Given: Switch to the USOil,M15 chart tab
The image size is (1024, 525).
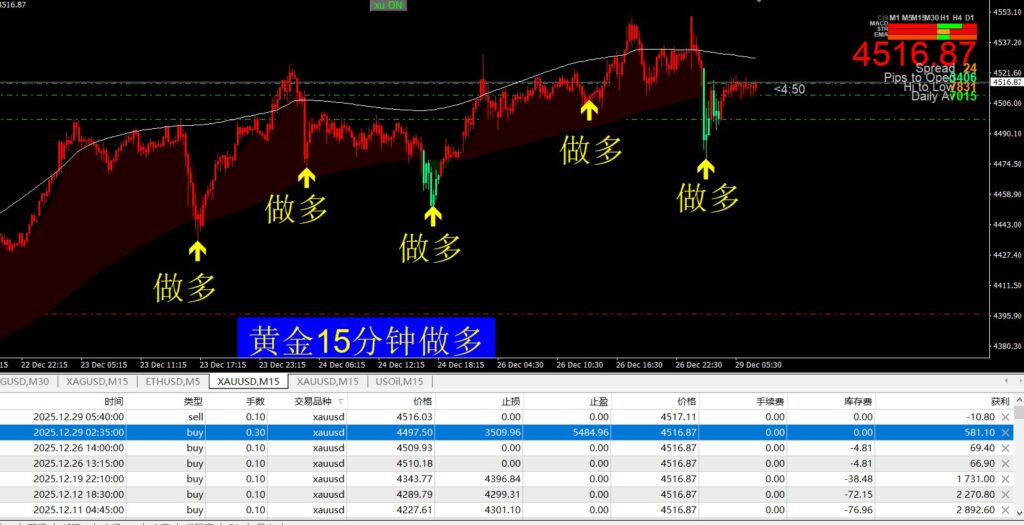Looking at the screenshot, I should tap(400, 381).
